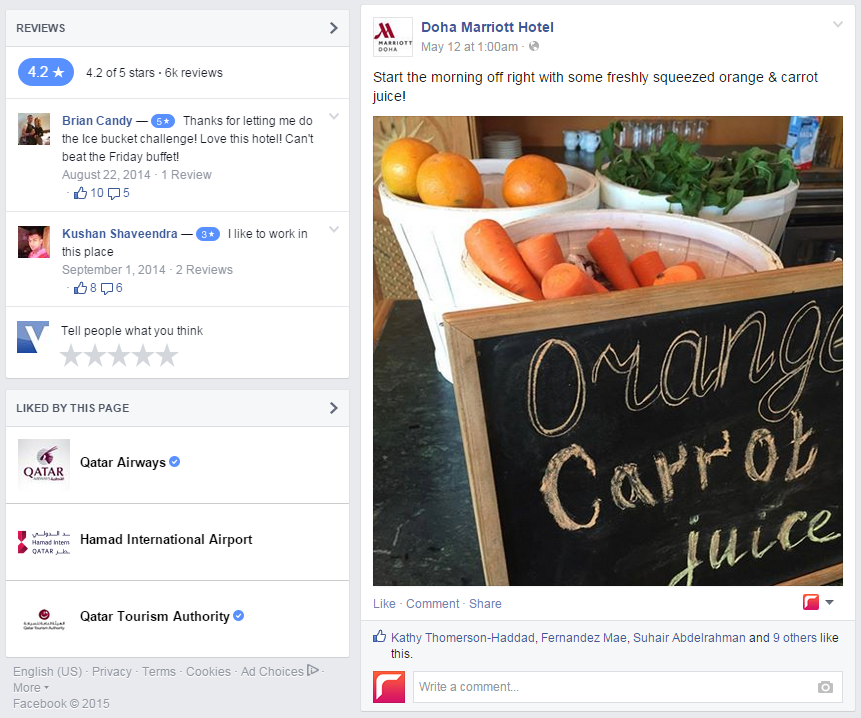This screenshot has width=861, height=718.
Task: Click the comment bubble icon on Kushan Shaveendra's review
Action: (x=107, y=289)
